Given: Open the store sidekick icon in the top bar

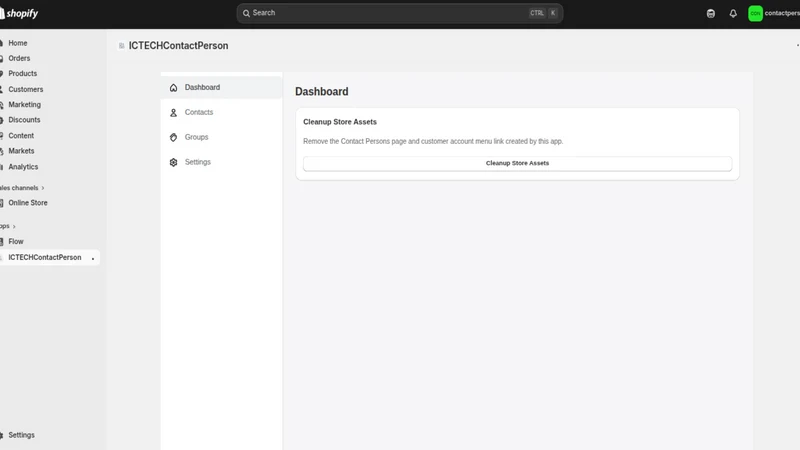Looking at the screenshot, I should click(711, 14).
